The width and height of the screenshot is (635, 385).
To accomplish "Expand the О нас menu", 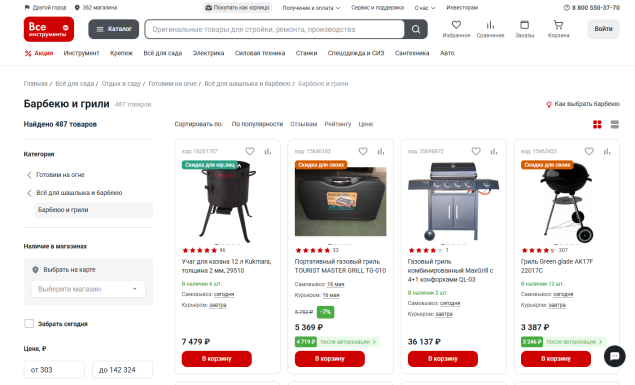I will [425, 8].
